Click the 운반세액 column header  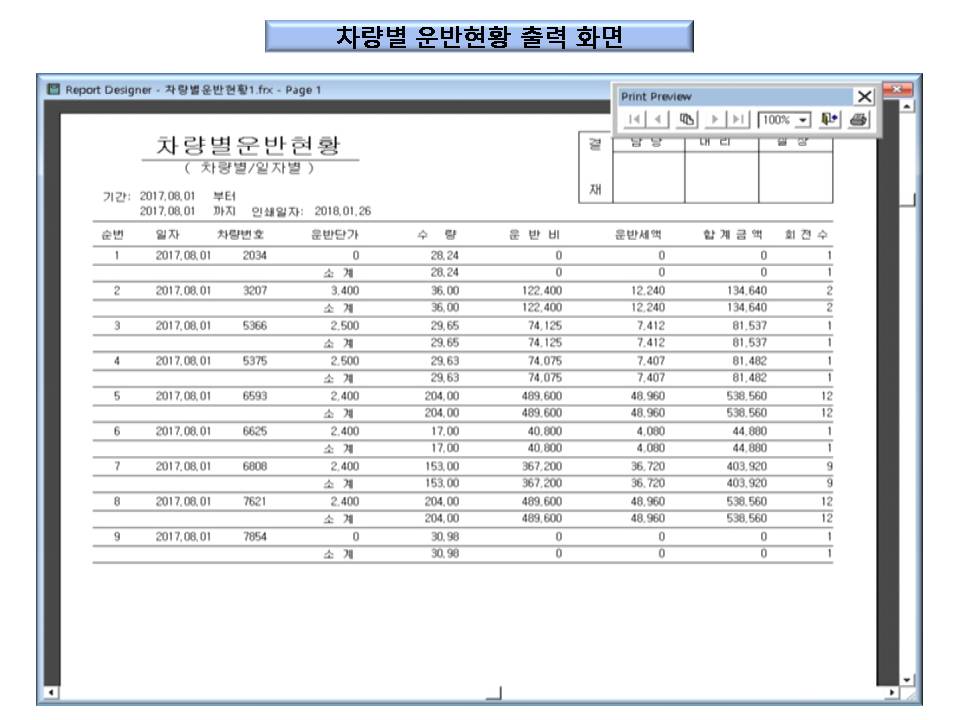[638, 234]
